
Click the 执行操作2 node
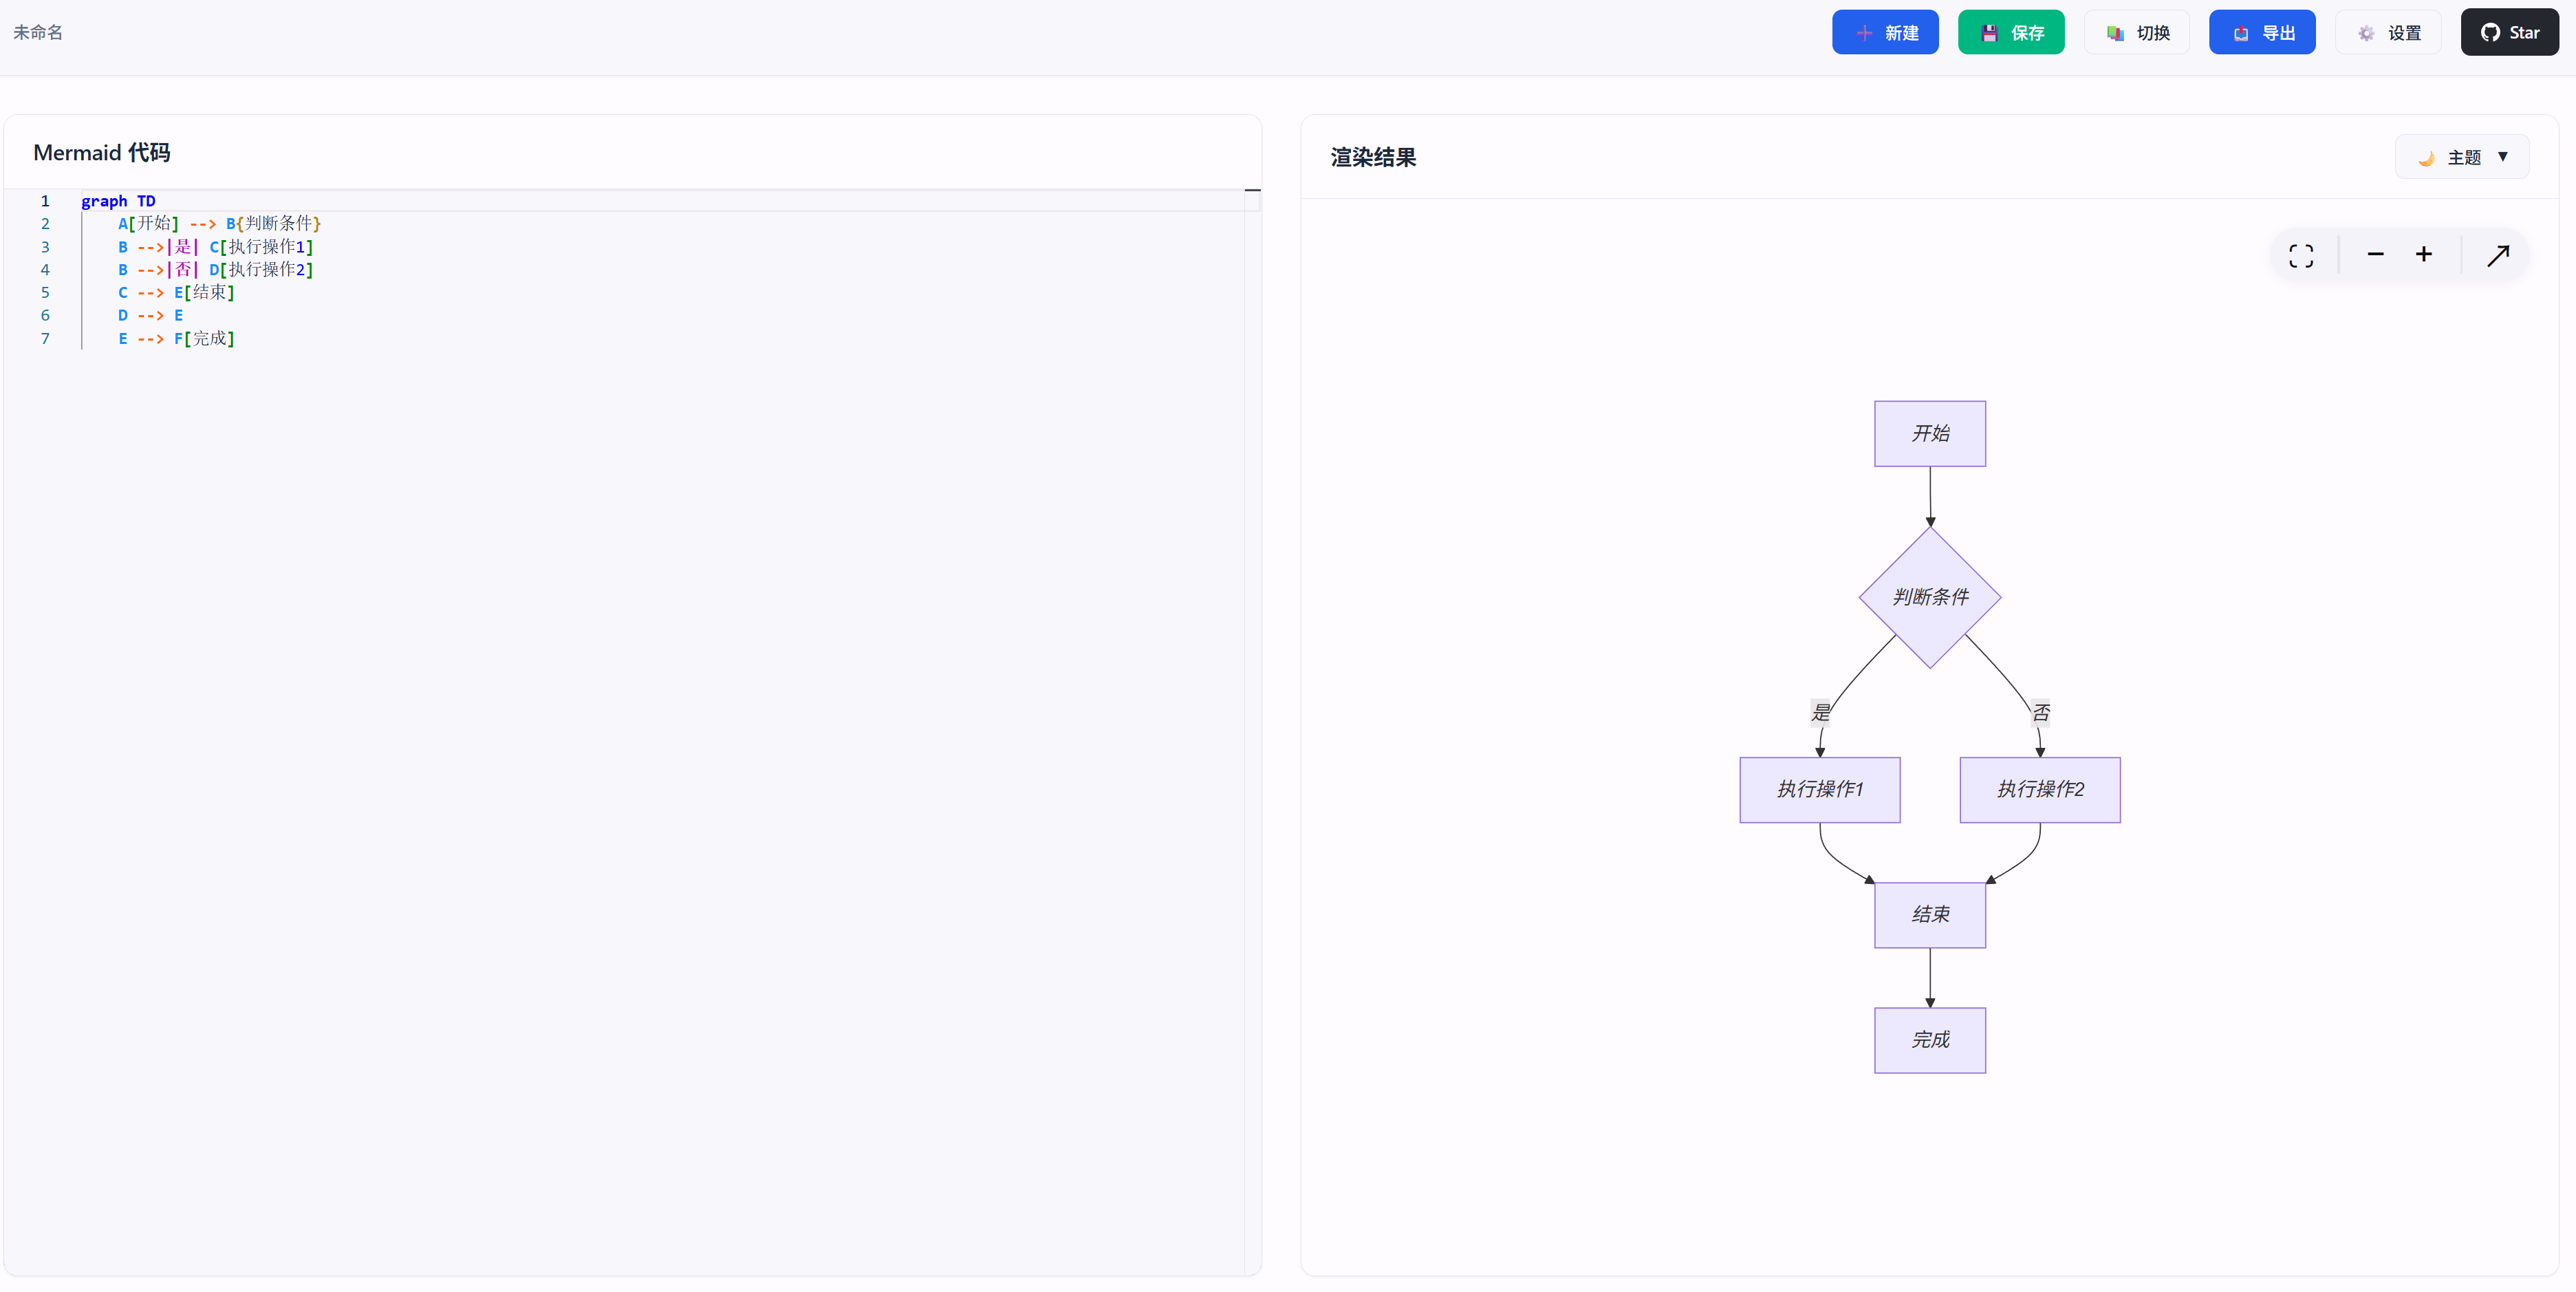point(2039,790)
